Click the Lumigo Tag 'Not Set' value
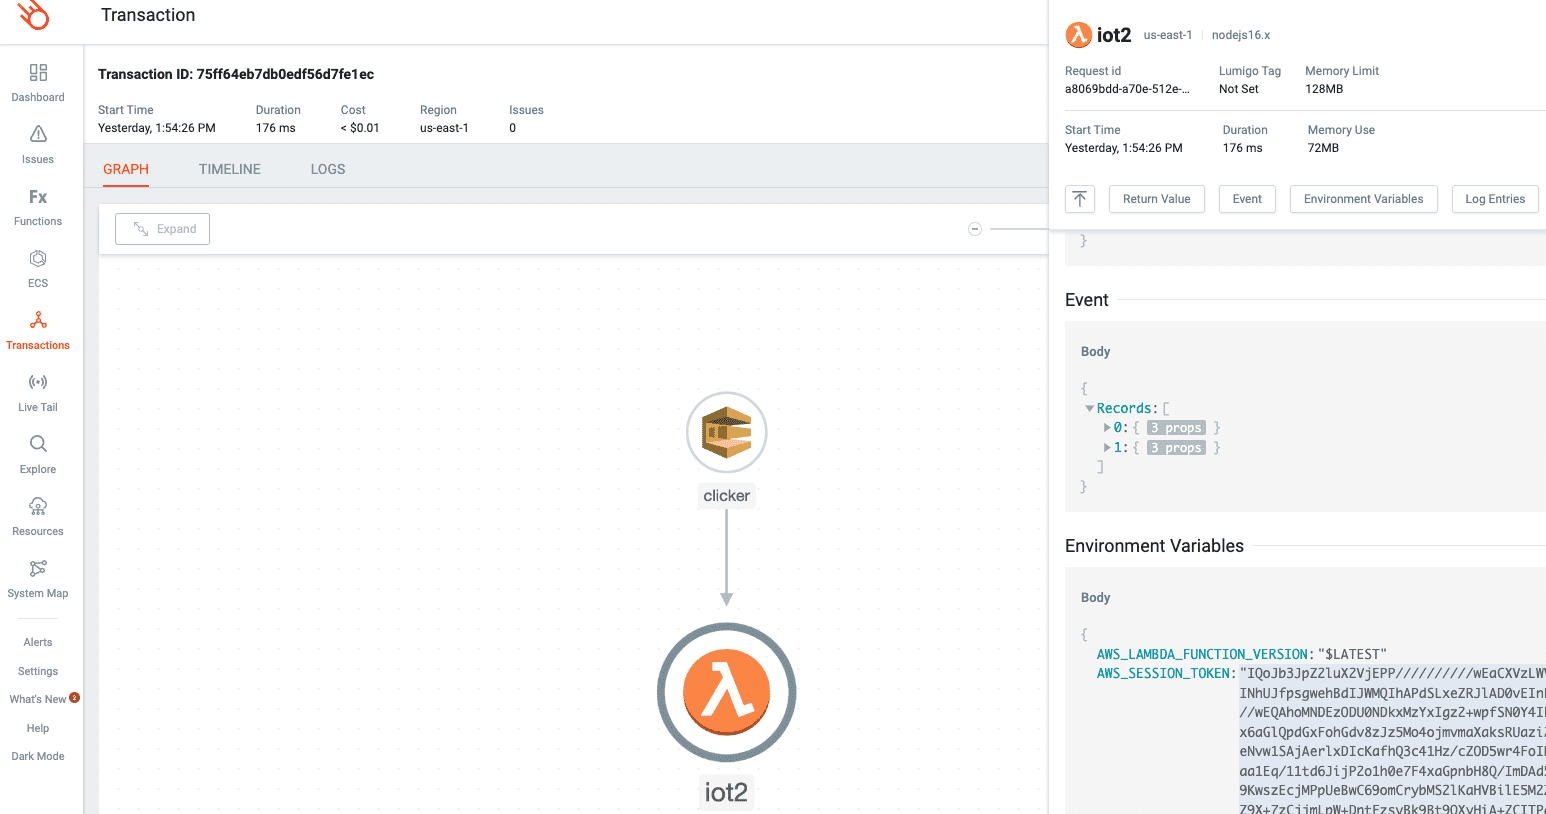The height and width of the screenshot is (814, 1546). [1239, 89]
